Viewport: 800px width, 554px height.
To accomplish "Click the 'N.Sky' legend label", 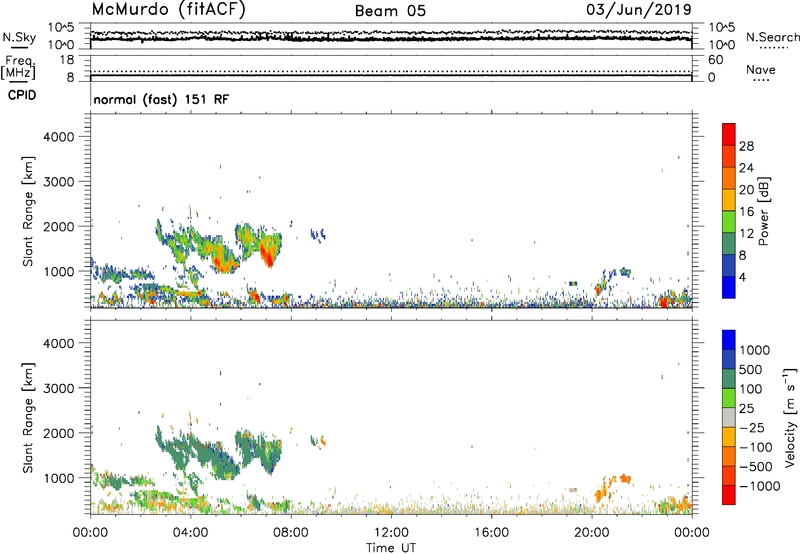I will pyautogui.click(x=19, y=37).
